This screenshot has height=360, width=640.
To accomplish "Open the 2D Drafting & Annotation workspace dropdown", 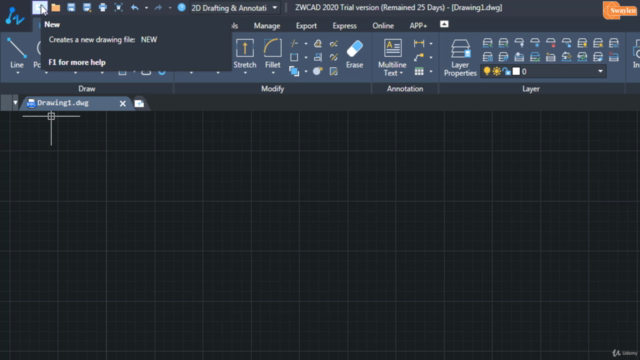I will 235,8.
